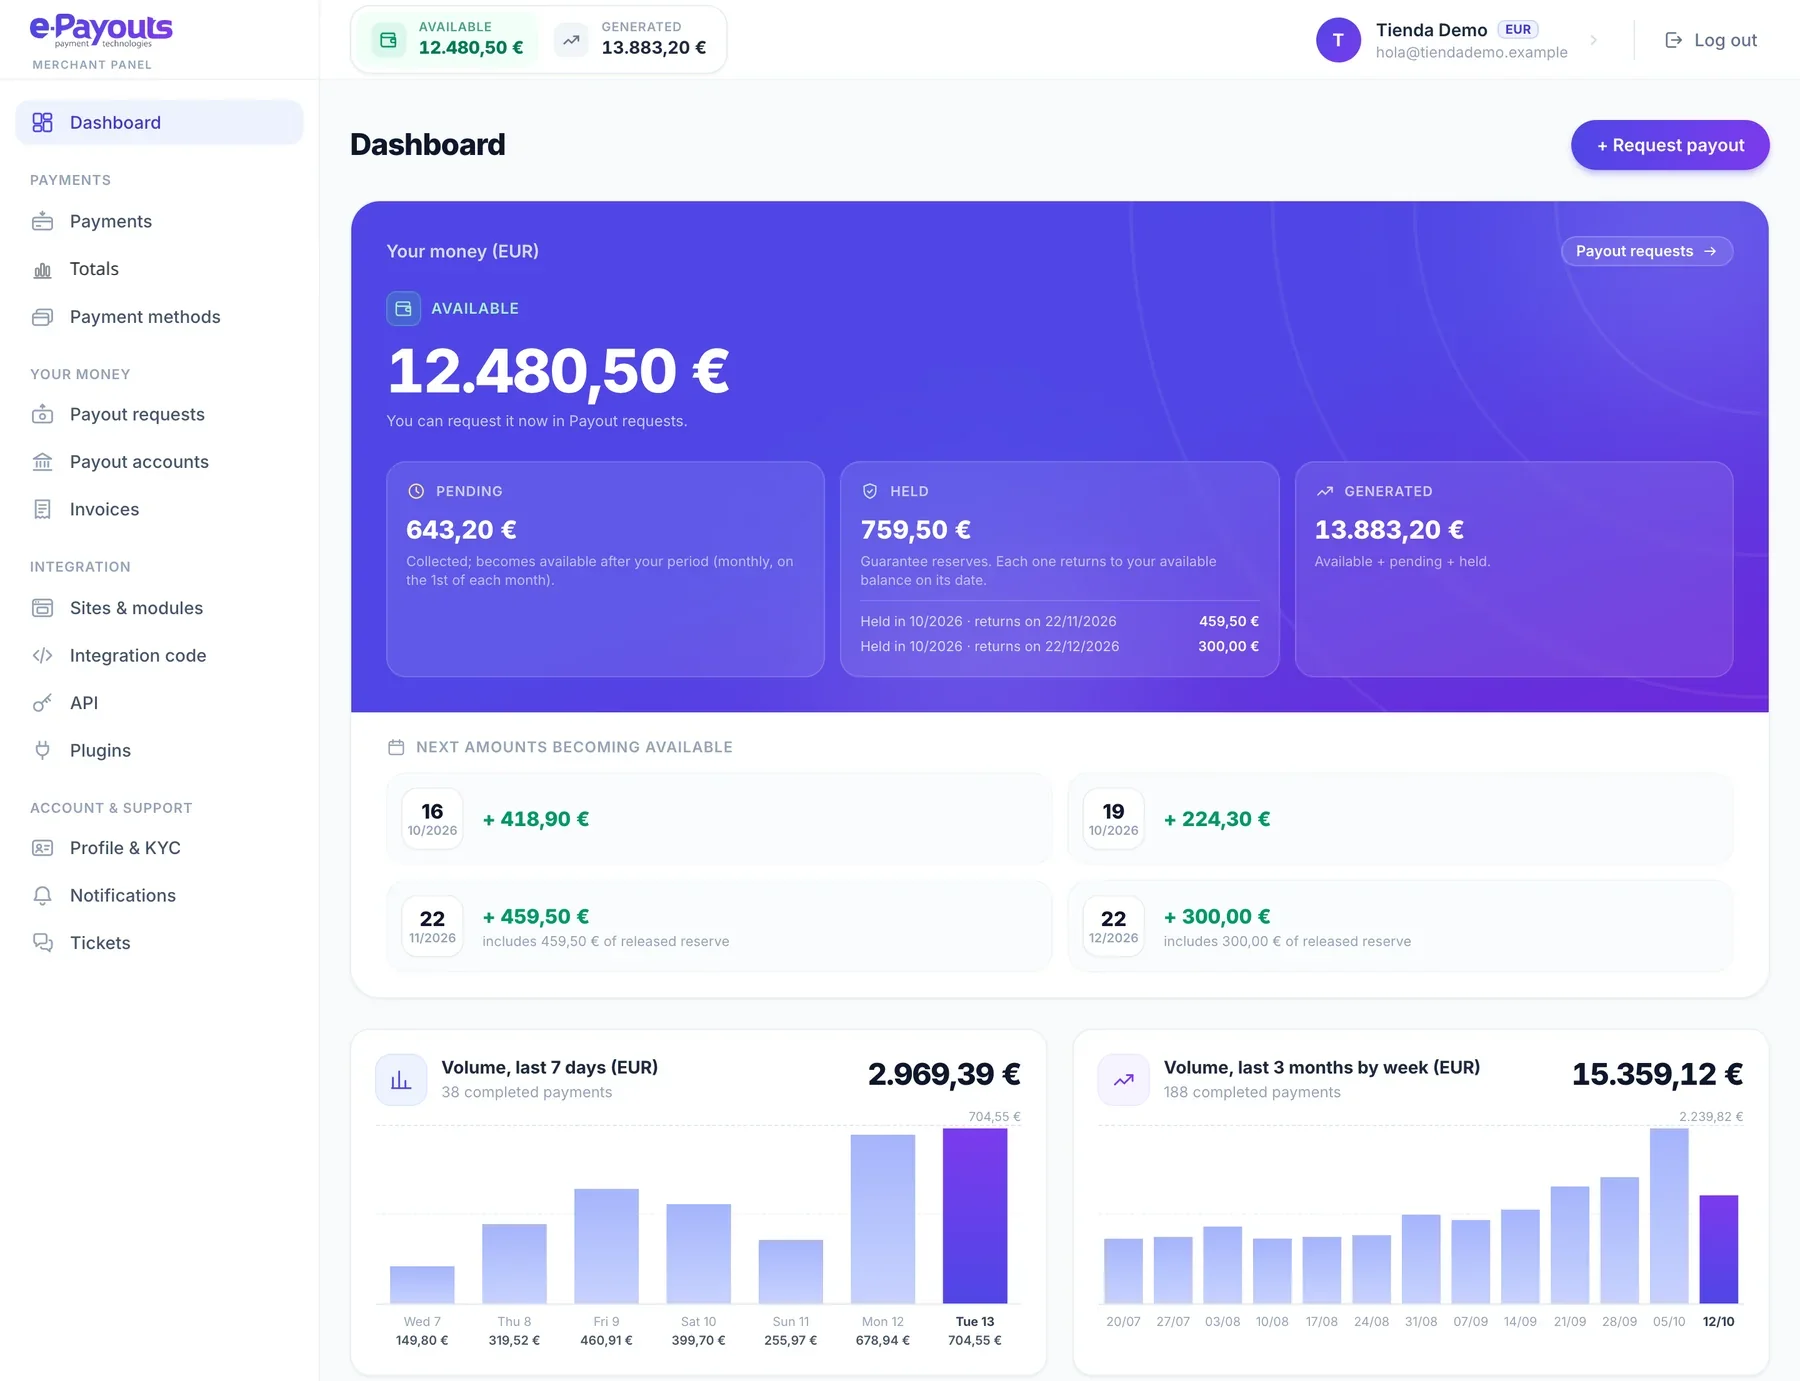Expand account menu chevron next to Tienda Demo
Viewport: 1800px width, 1381px height.
[1594, 40]
